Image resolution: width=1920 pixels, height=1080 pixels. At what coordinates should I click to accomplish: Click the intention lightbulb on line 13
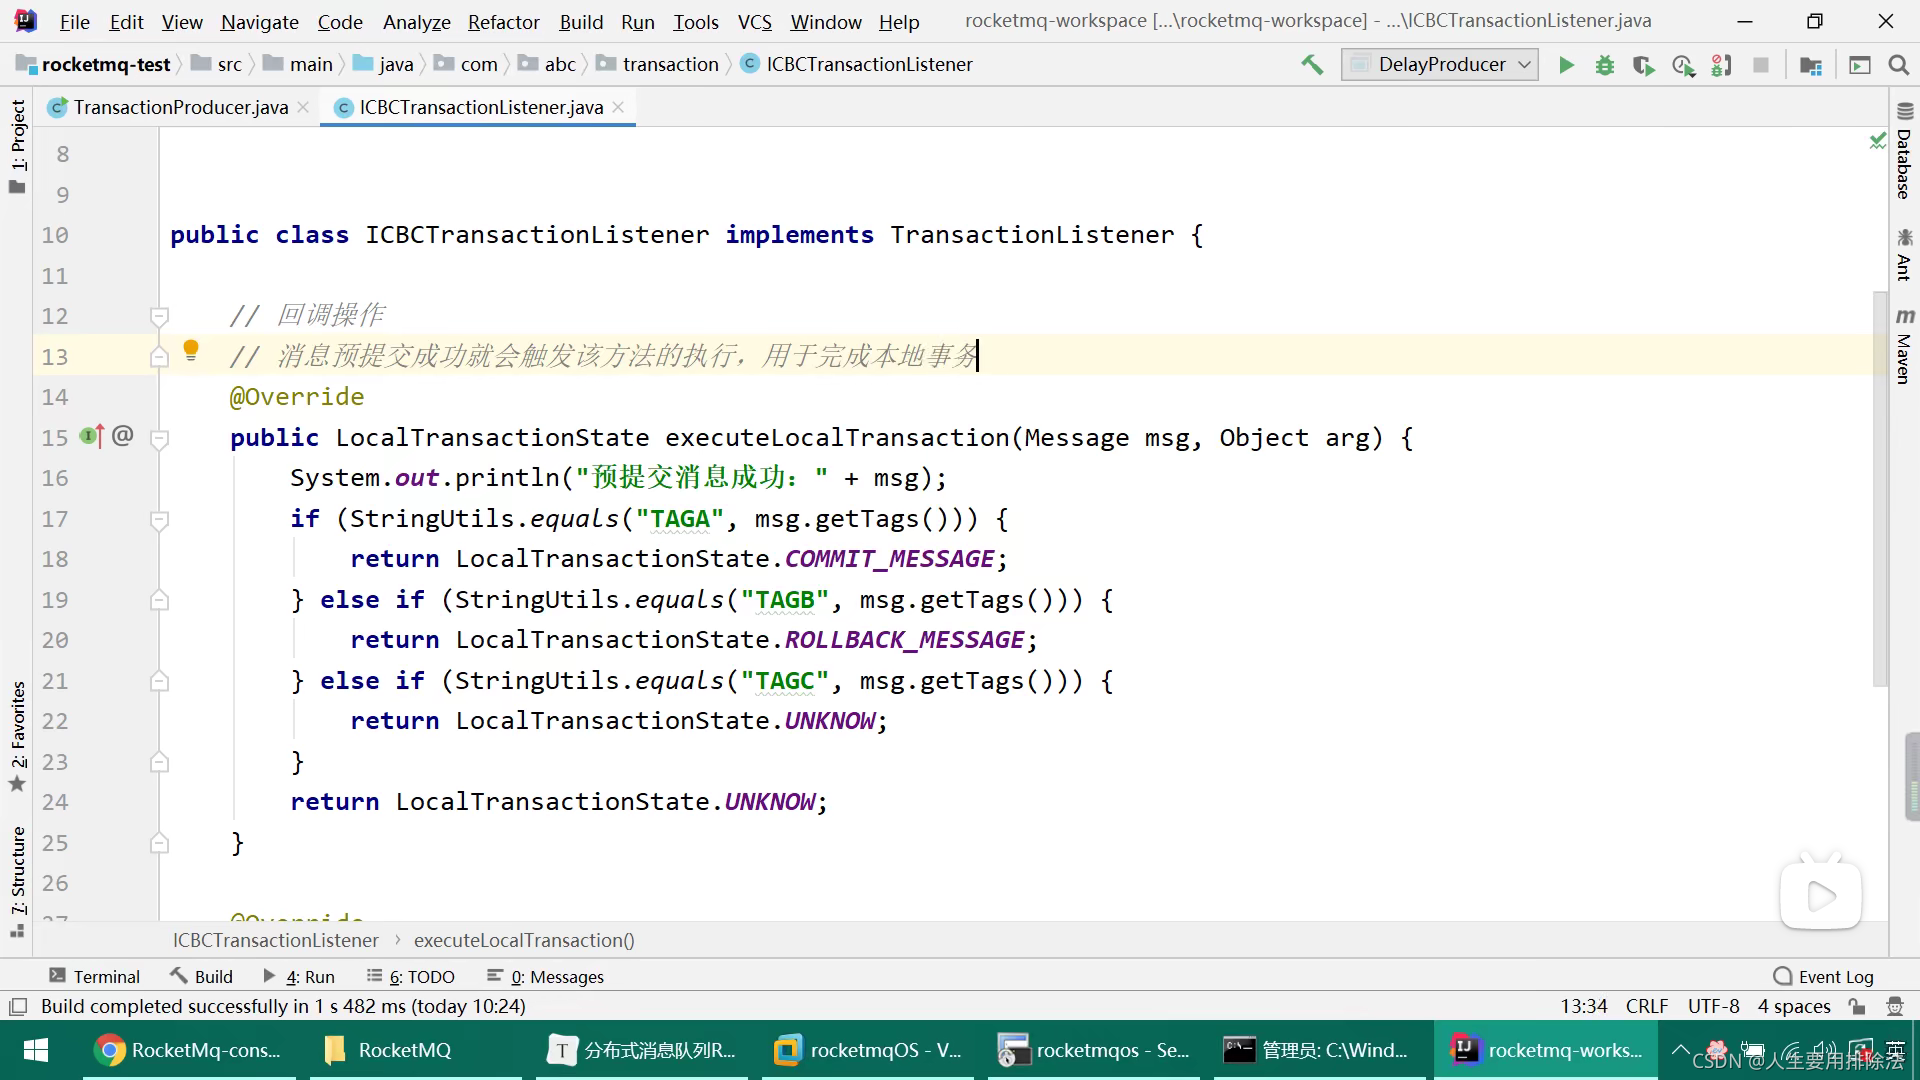click(191, 351)
